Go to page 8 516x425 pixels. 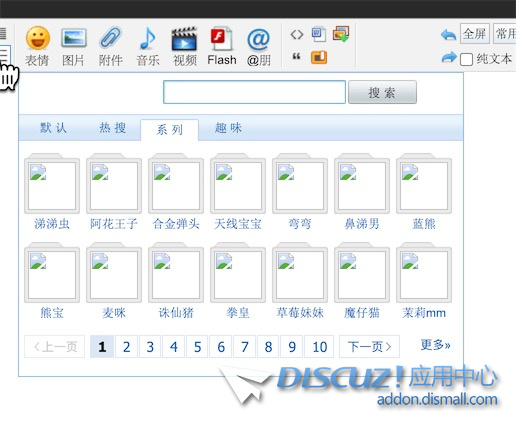pos(268,347)
